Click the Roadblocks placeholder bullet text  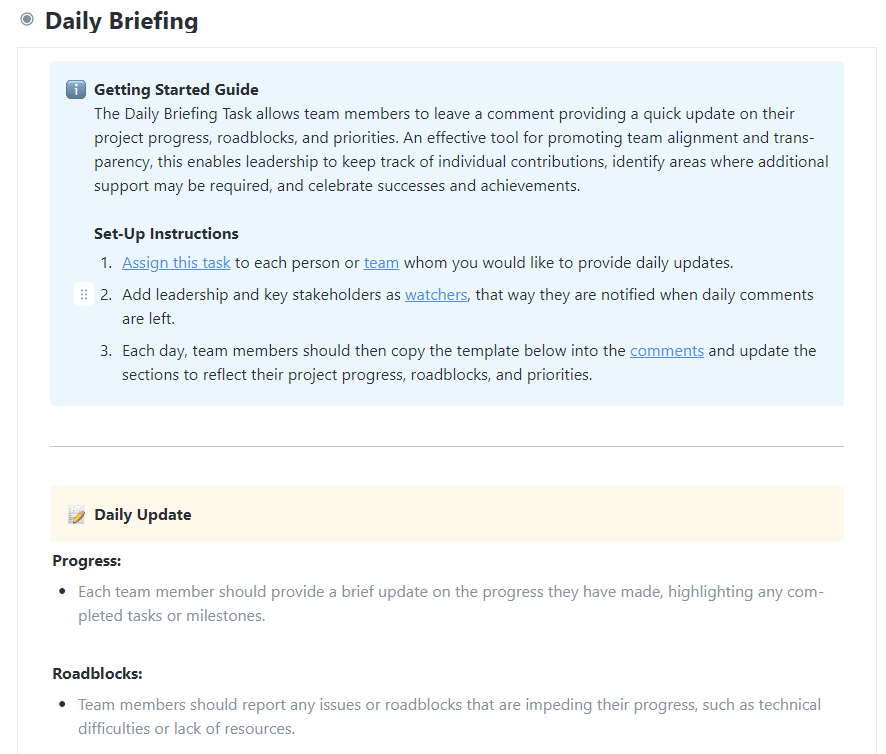tap(450, 717)
